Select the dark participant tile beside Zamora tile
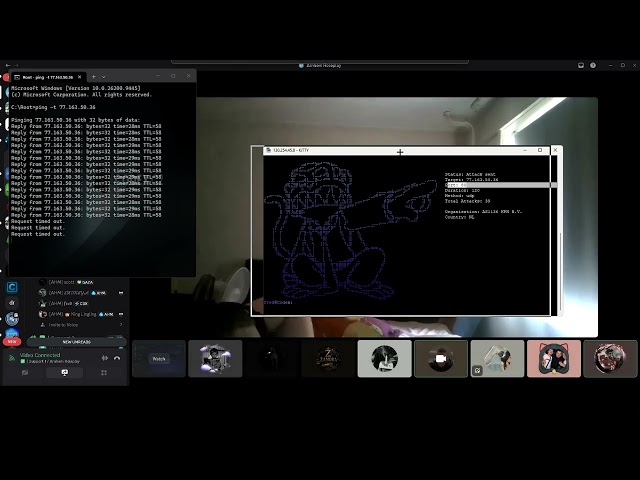Screen dimensions: 640x480 272,359
